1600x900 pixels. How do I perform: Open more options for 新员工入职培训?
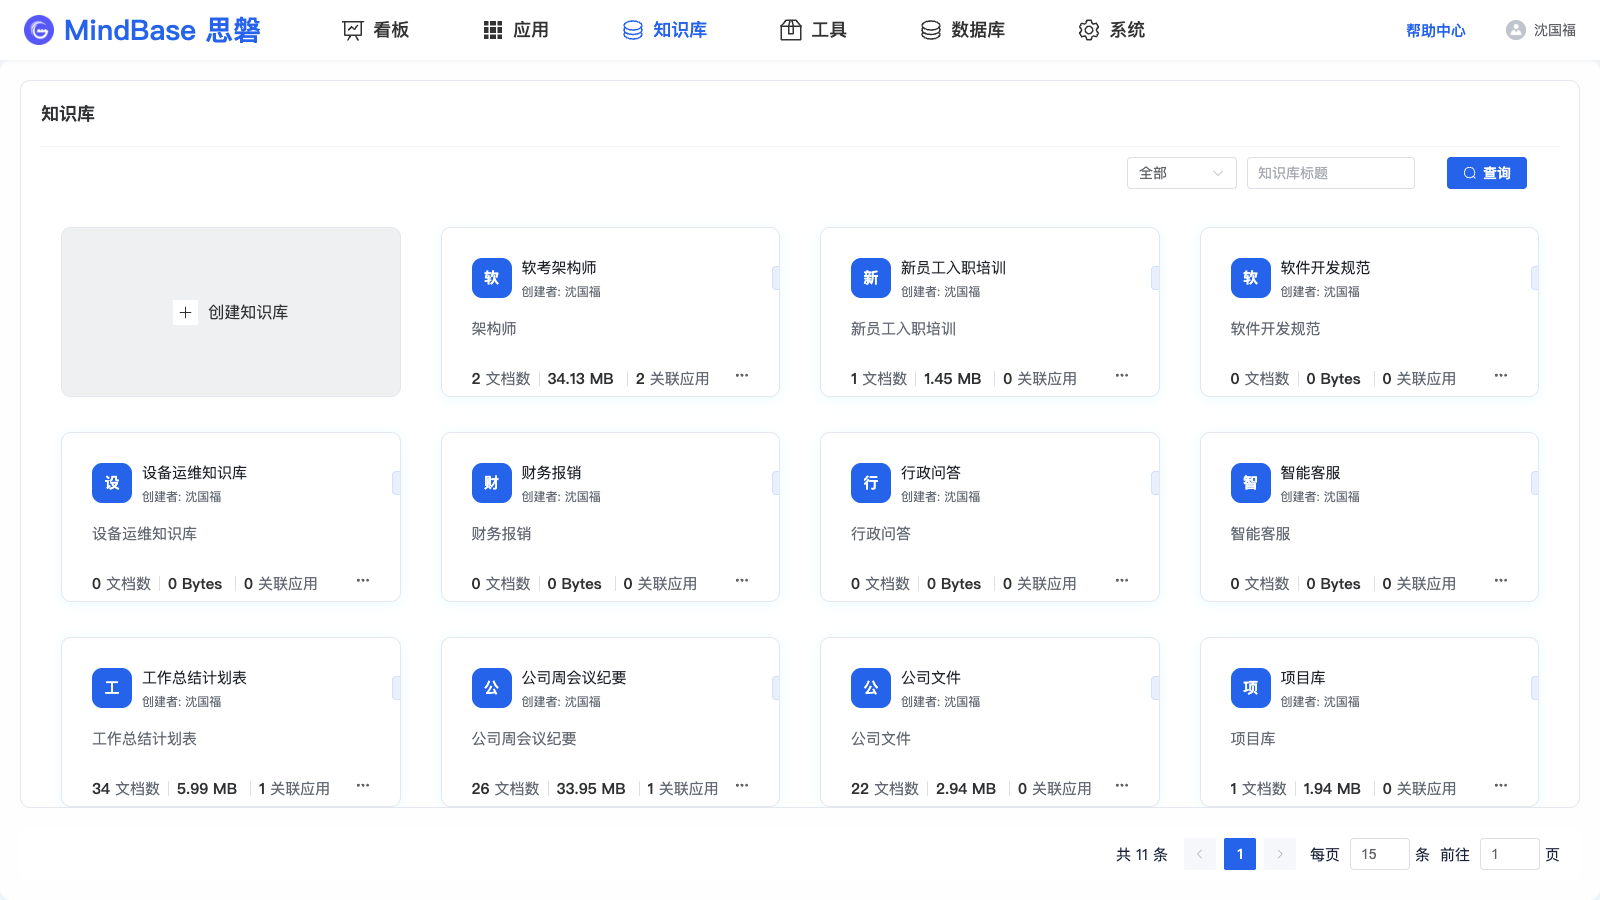pos(1122,376)
